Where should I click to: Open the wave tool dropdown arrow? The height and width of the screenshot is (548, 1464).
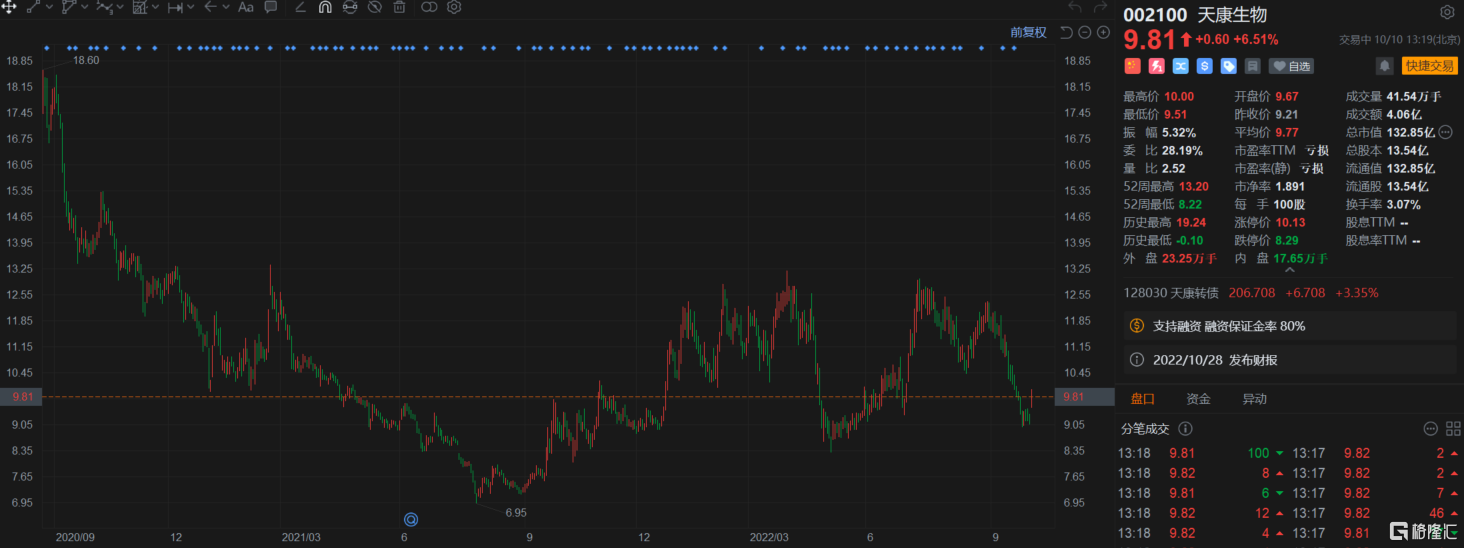coord(121,7)
